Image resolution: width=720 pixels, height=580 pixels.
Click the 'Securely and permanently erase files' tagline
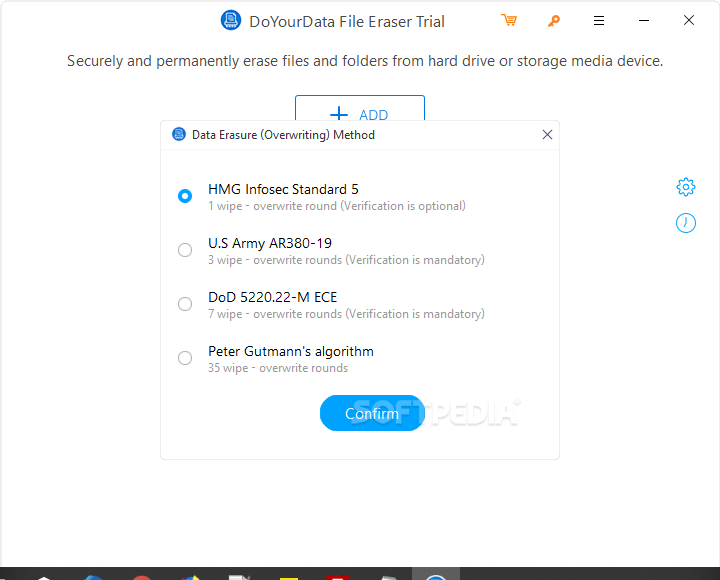point(365,61)
